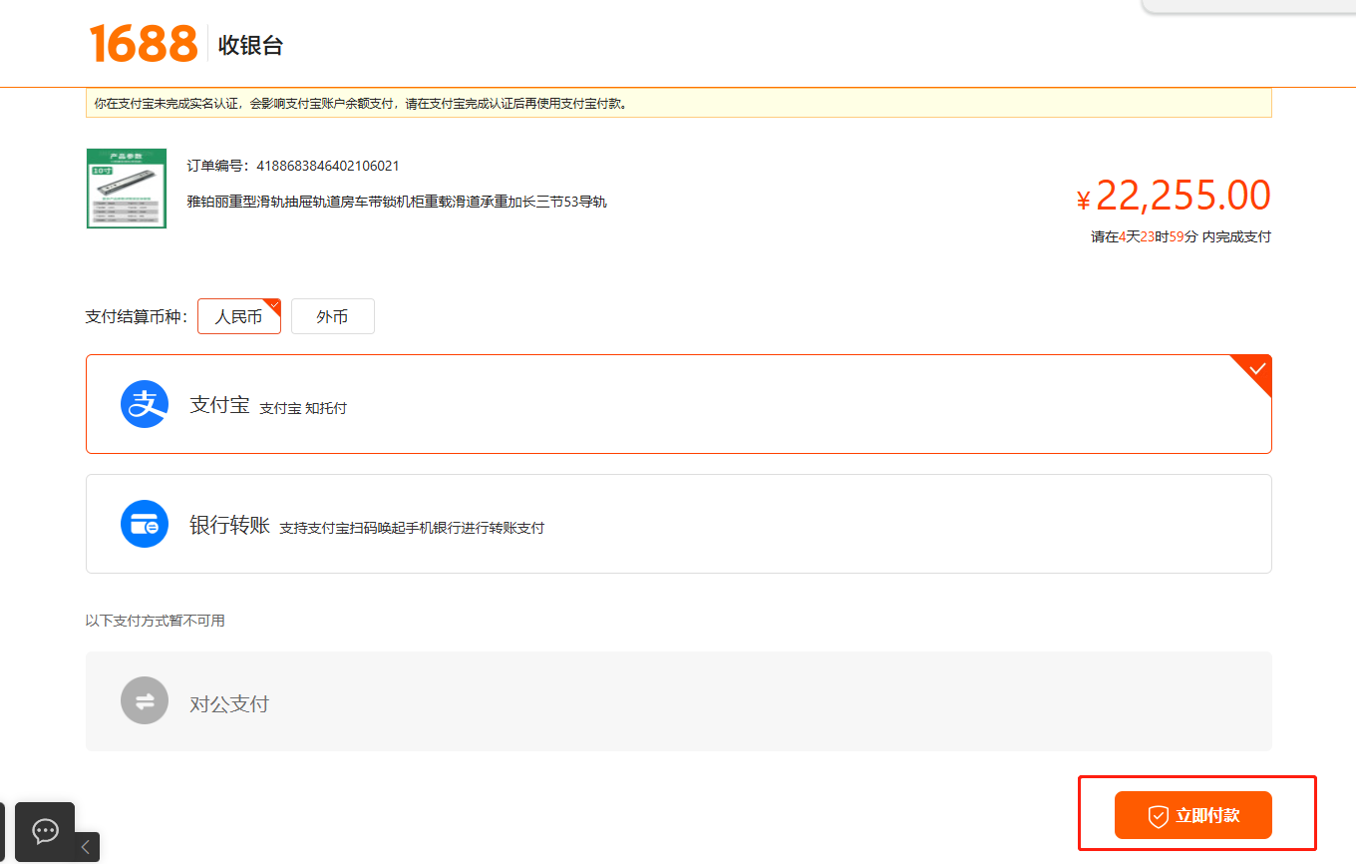This screenshot has height=864, width=1356.
Task: Click the checkmark badge on 人民币 option
Action: pos(271,303)
